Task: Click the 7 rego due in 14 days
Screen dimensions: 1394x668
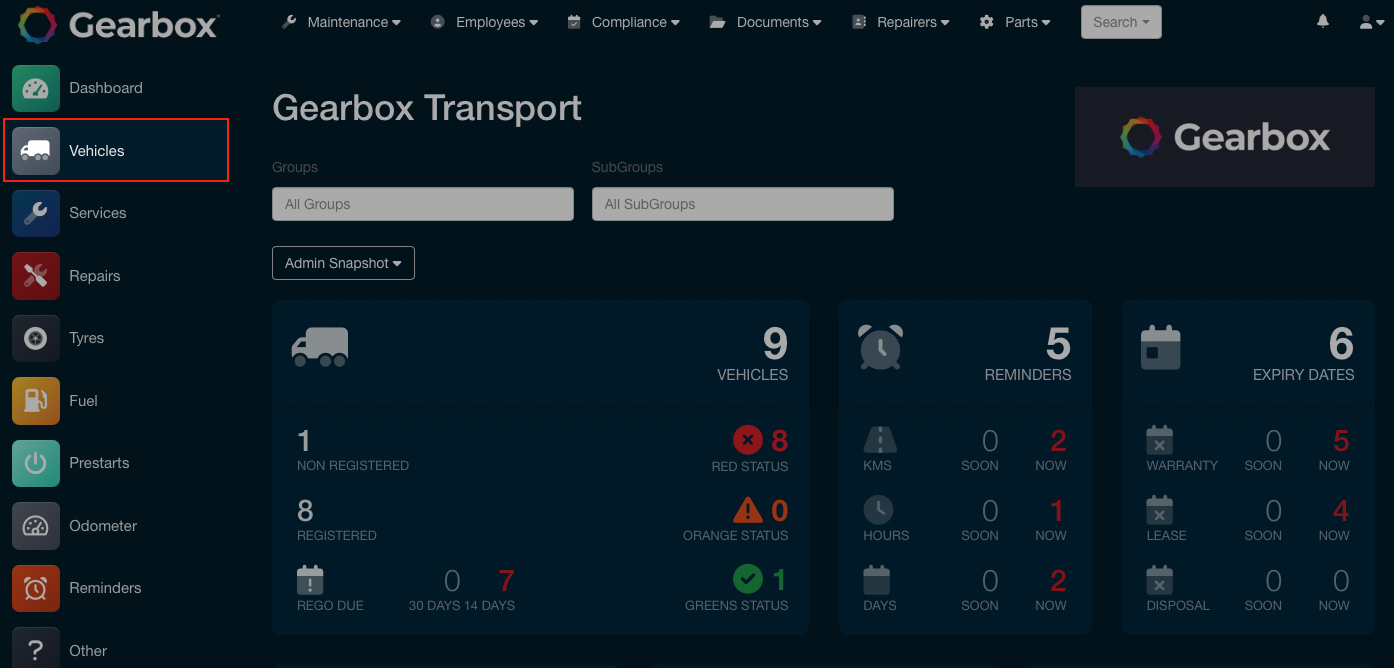Action: point(506,580)
